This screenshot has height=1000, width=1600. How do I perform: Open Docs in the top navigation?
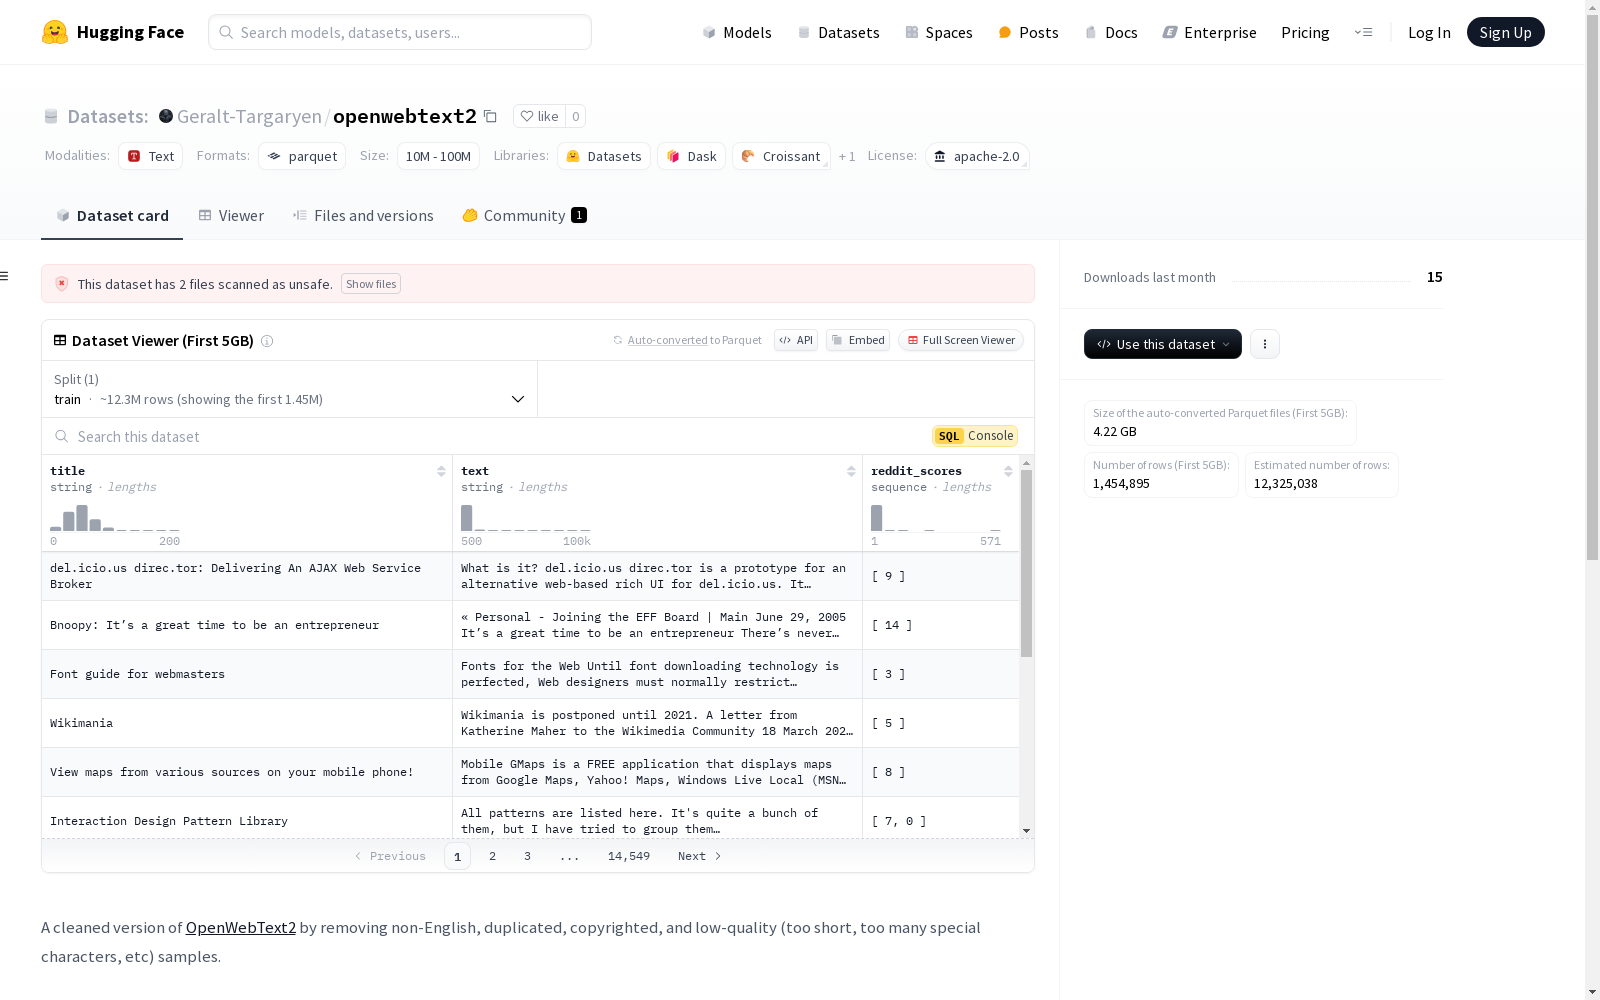(1111, 32)
